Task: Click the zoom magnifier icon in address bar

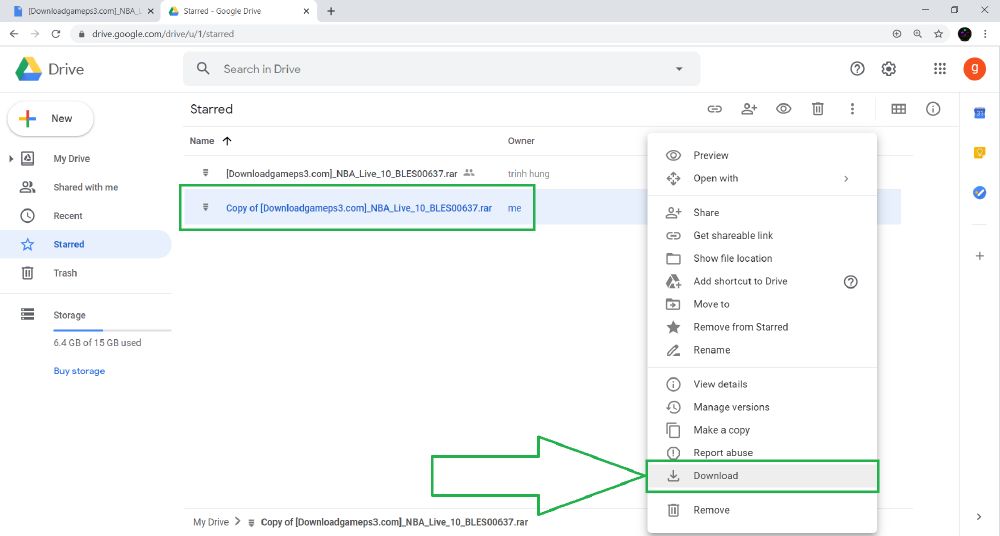Action: click(x=917, y=34)
